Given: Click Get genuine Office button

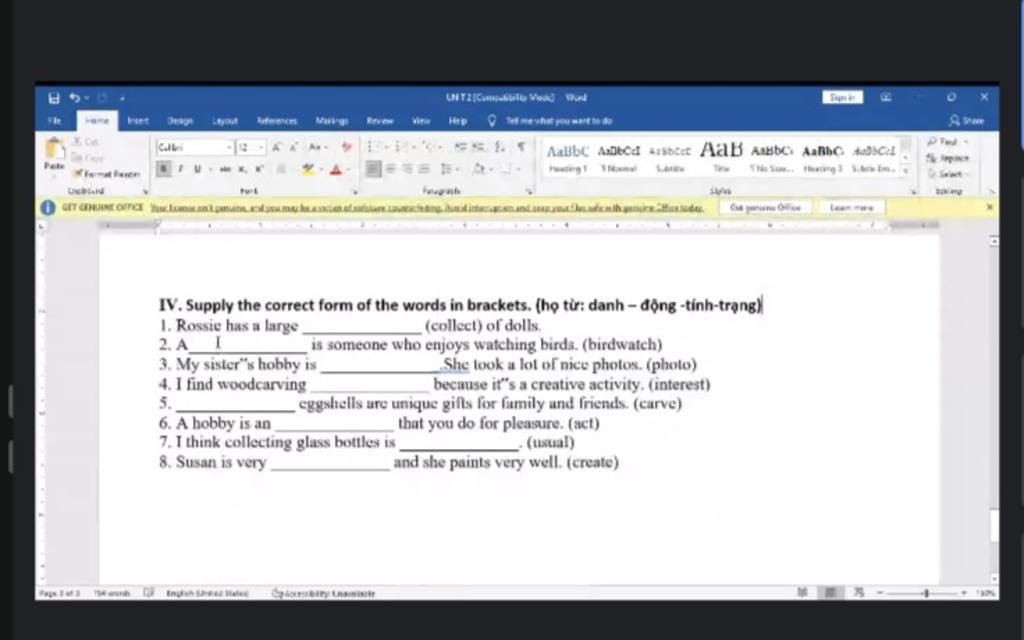Looking at the screenshot, I should 765,208.
